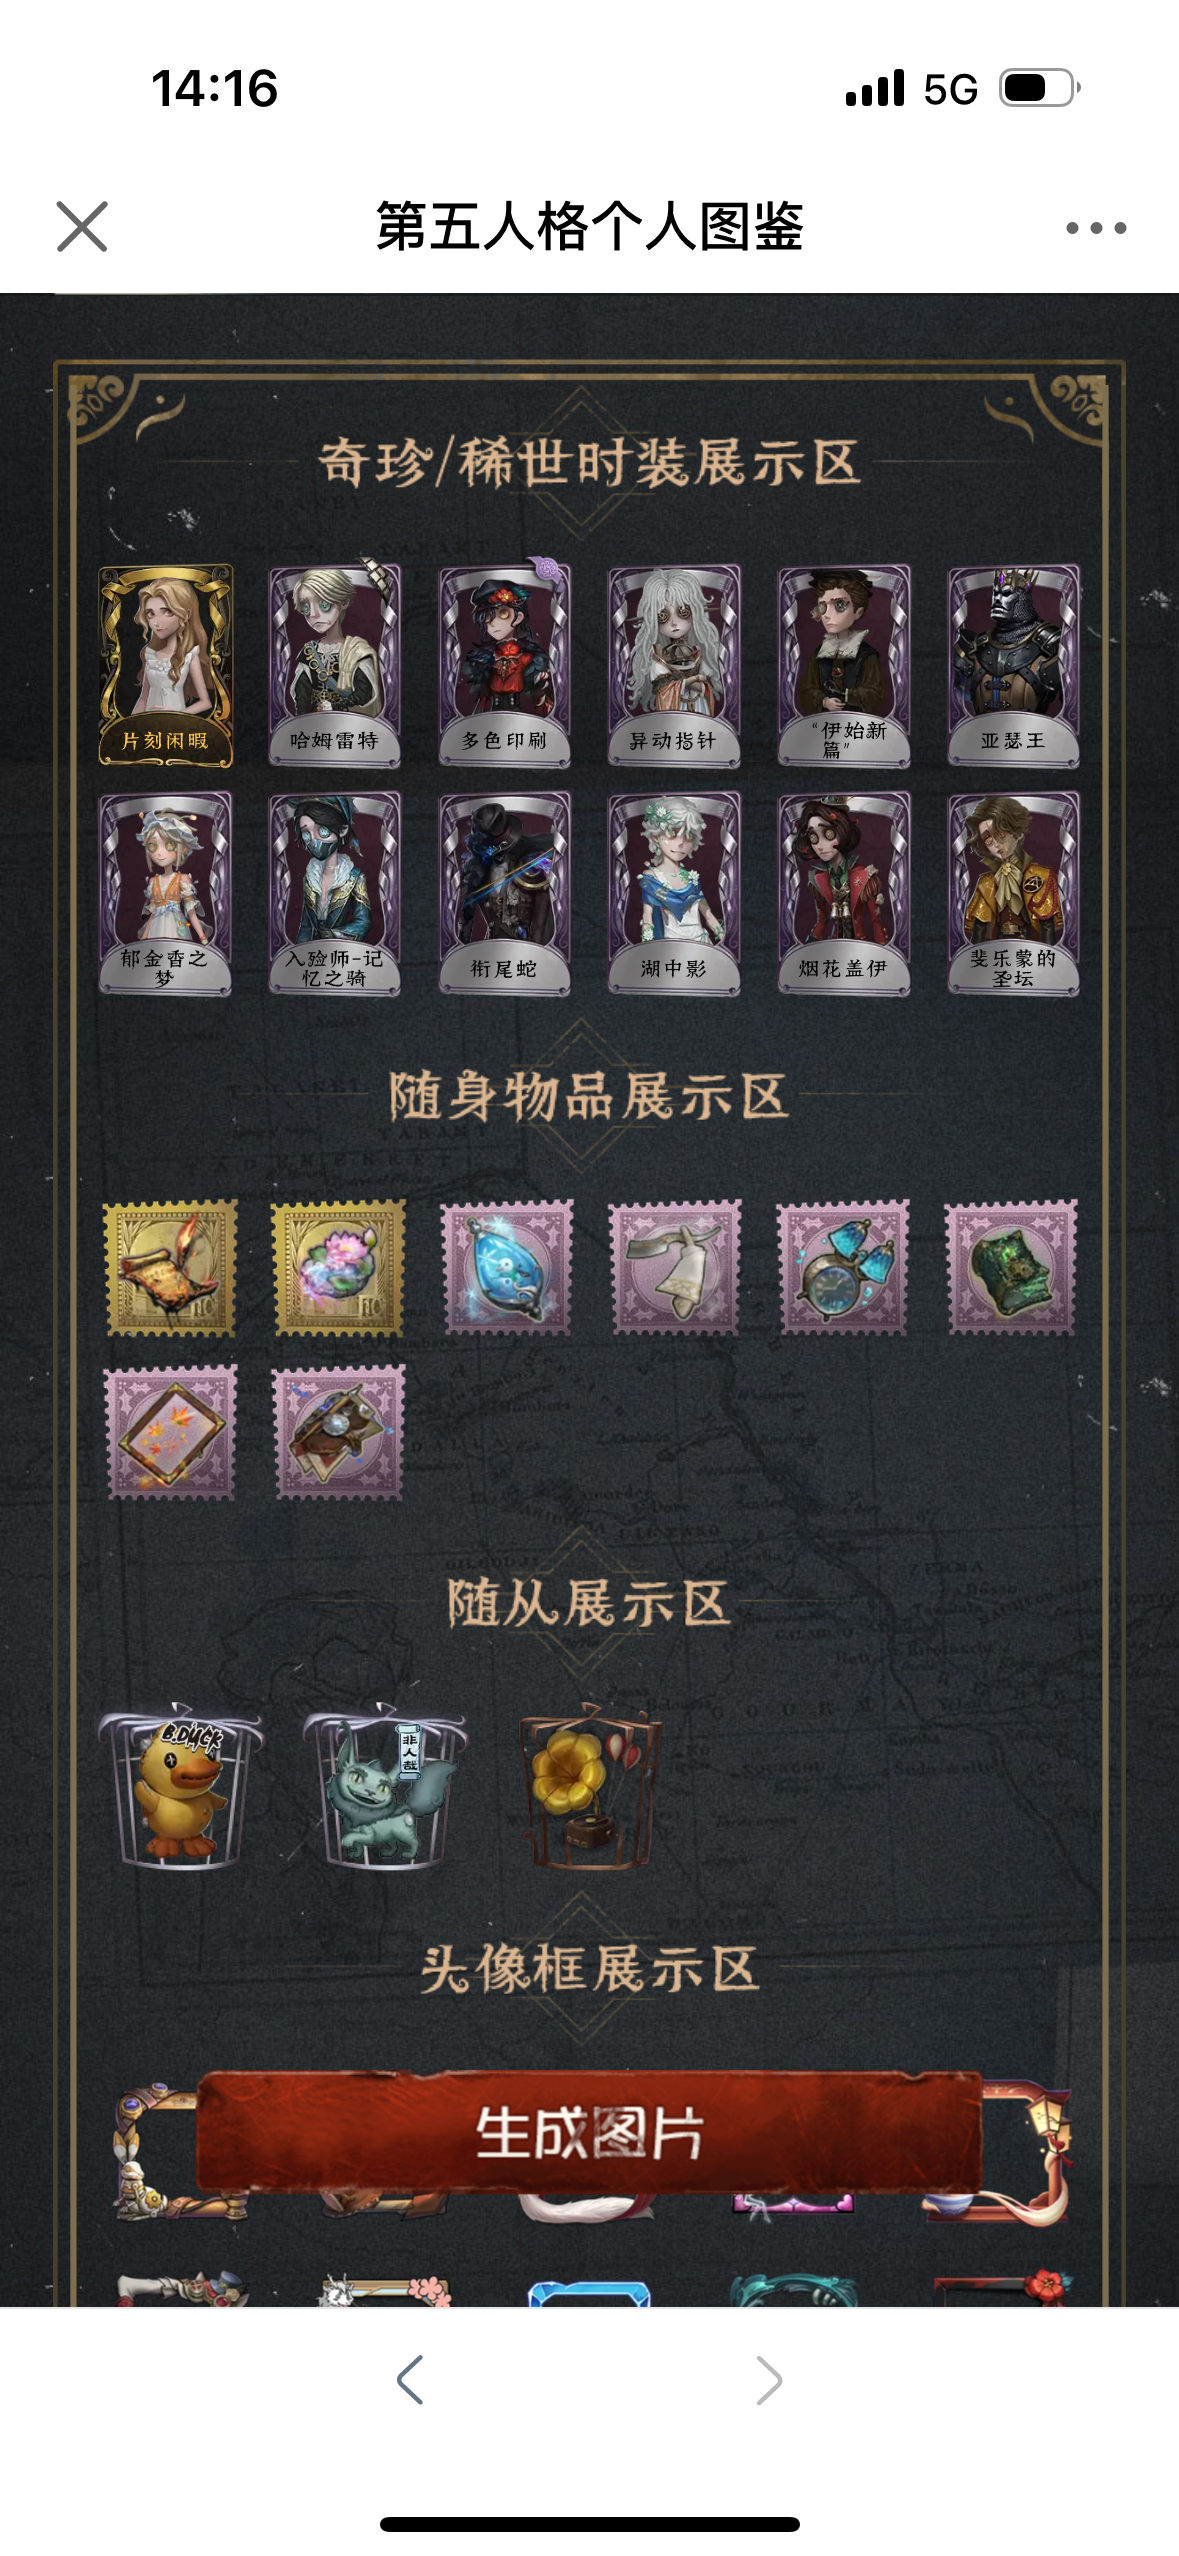Select the golden 片刻闲暇 costume card

(166, 665)
